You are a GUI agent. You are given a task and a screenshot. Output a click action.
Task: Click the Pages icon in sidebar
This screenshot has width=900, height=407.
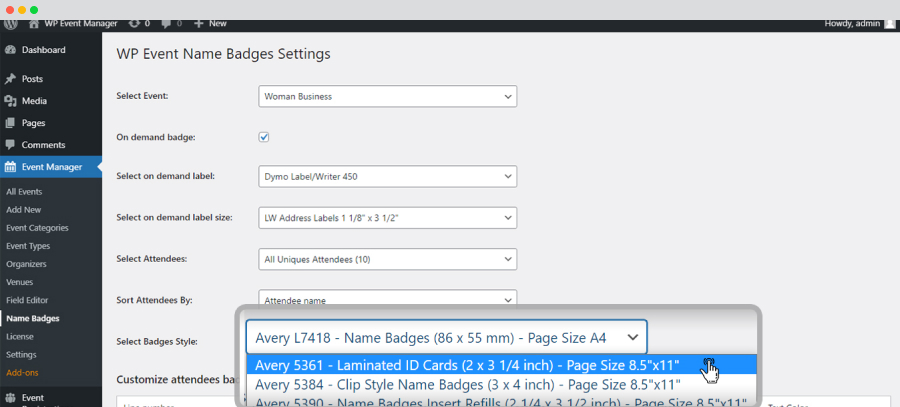10,123
